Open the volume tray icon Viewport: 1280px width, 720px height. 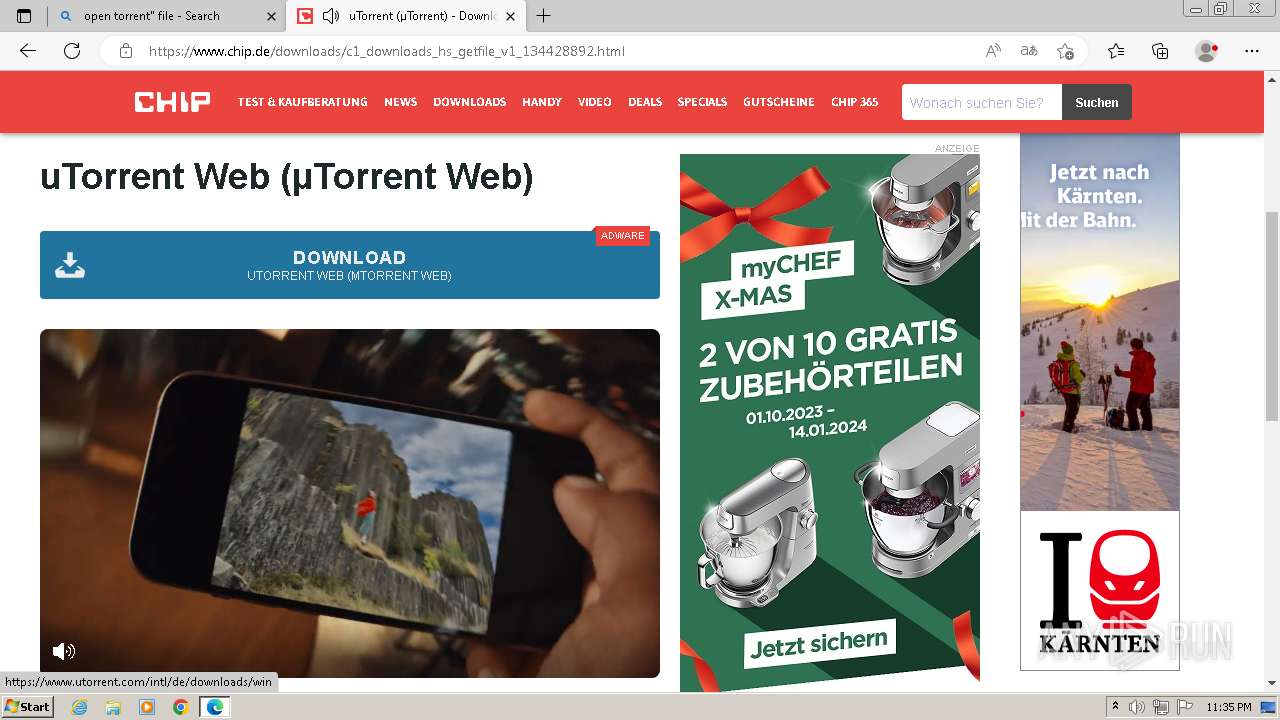1137,707
